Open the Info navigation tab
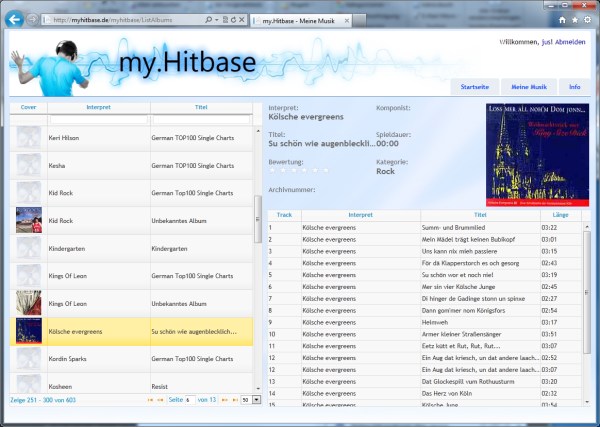The width and height of the screenshot is (600, 427). click(574, 87)
